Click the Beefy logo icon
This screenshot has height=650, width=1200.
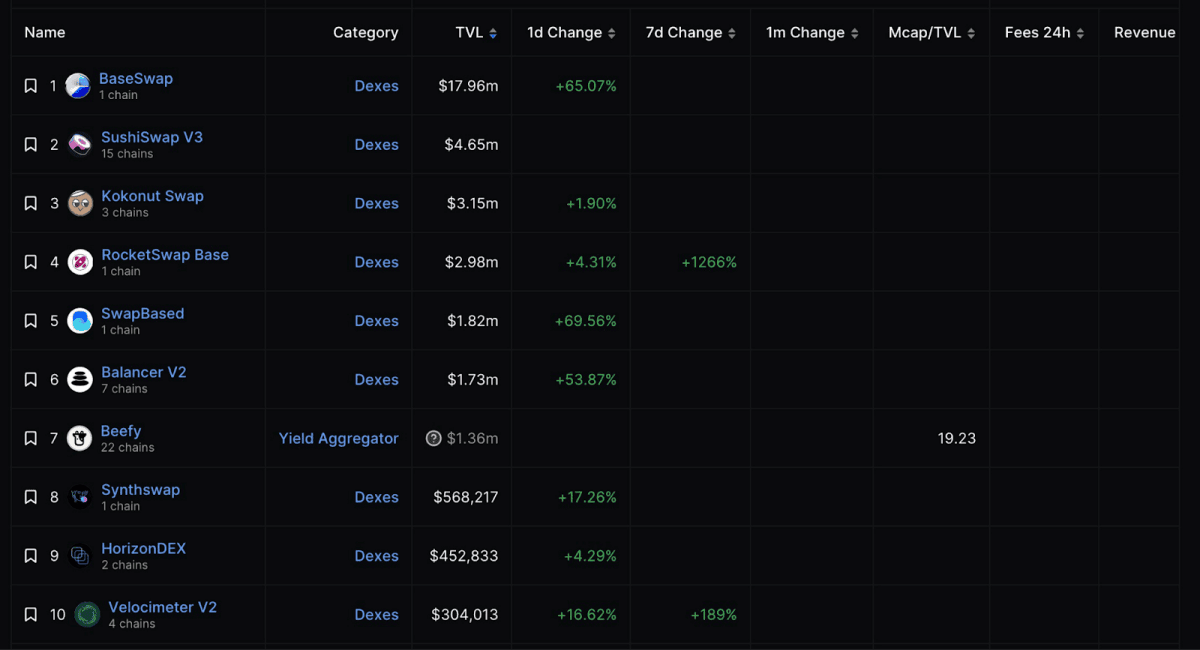80,439
